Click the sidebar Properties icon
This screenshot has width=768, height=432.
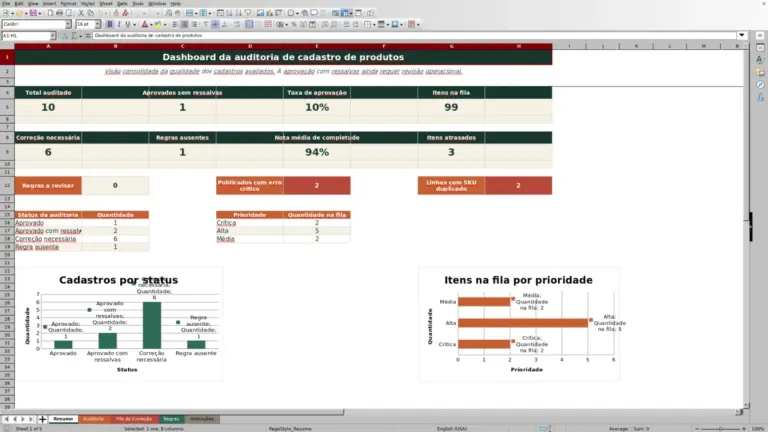[x=760, y=48]
